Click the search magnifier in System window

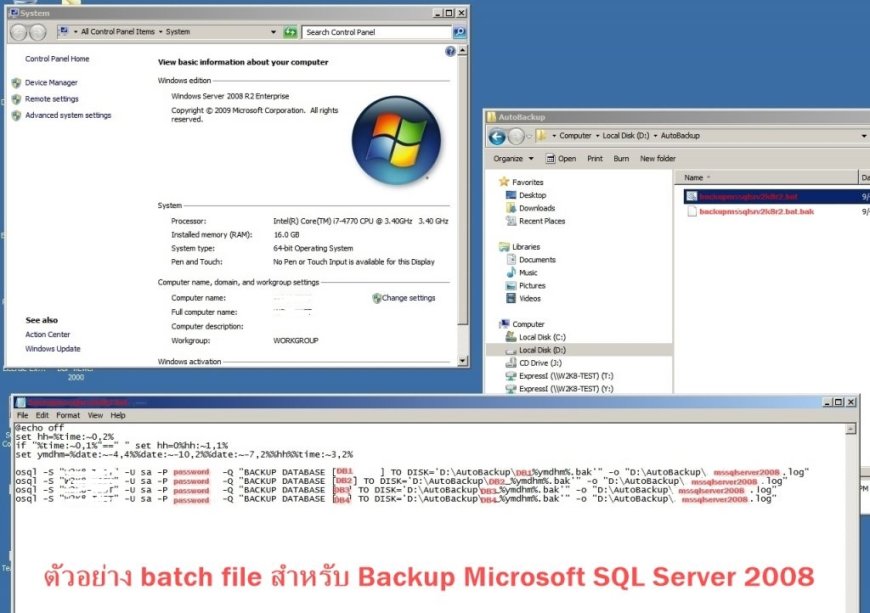459,32
